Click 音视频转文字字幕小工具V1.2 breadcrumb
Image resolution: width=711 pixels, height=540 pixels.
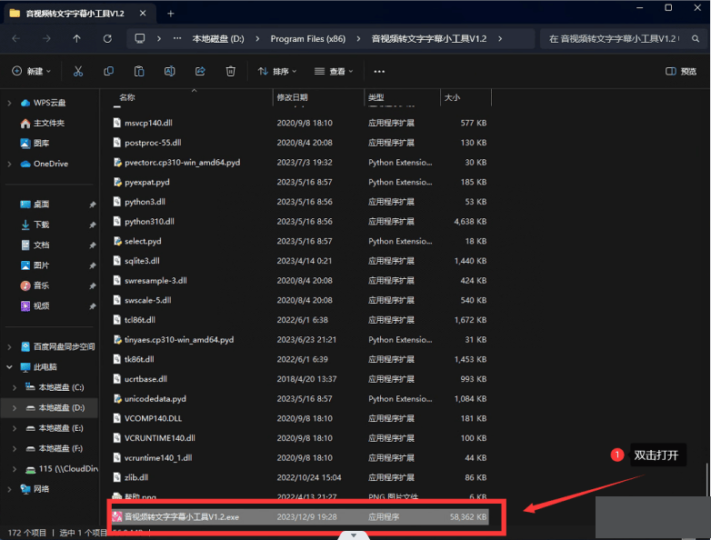click(x=429, y=39)
